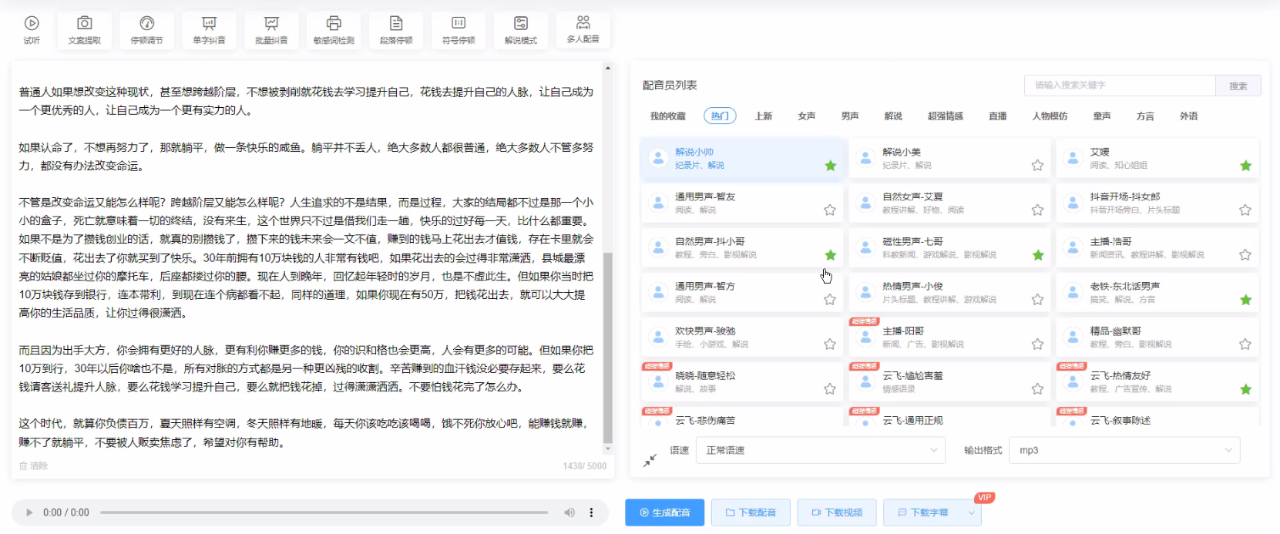Viewport: 1280px width, 534px height.
Task: Focus the voice search keyword input field
Action: [1118, 86]
